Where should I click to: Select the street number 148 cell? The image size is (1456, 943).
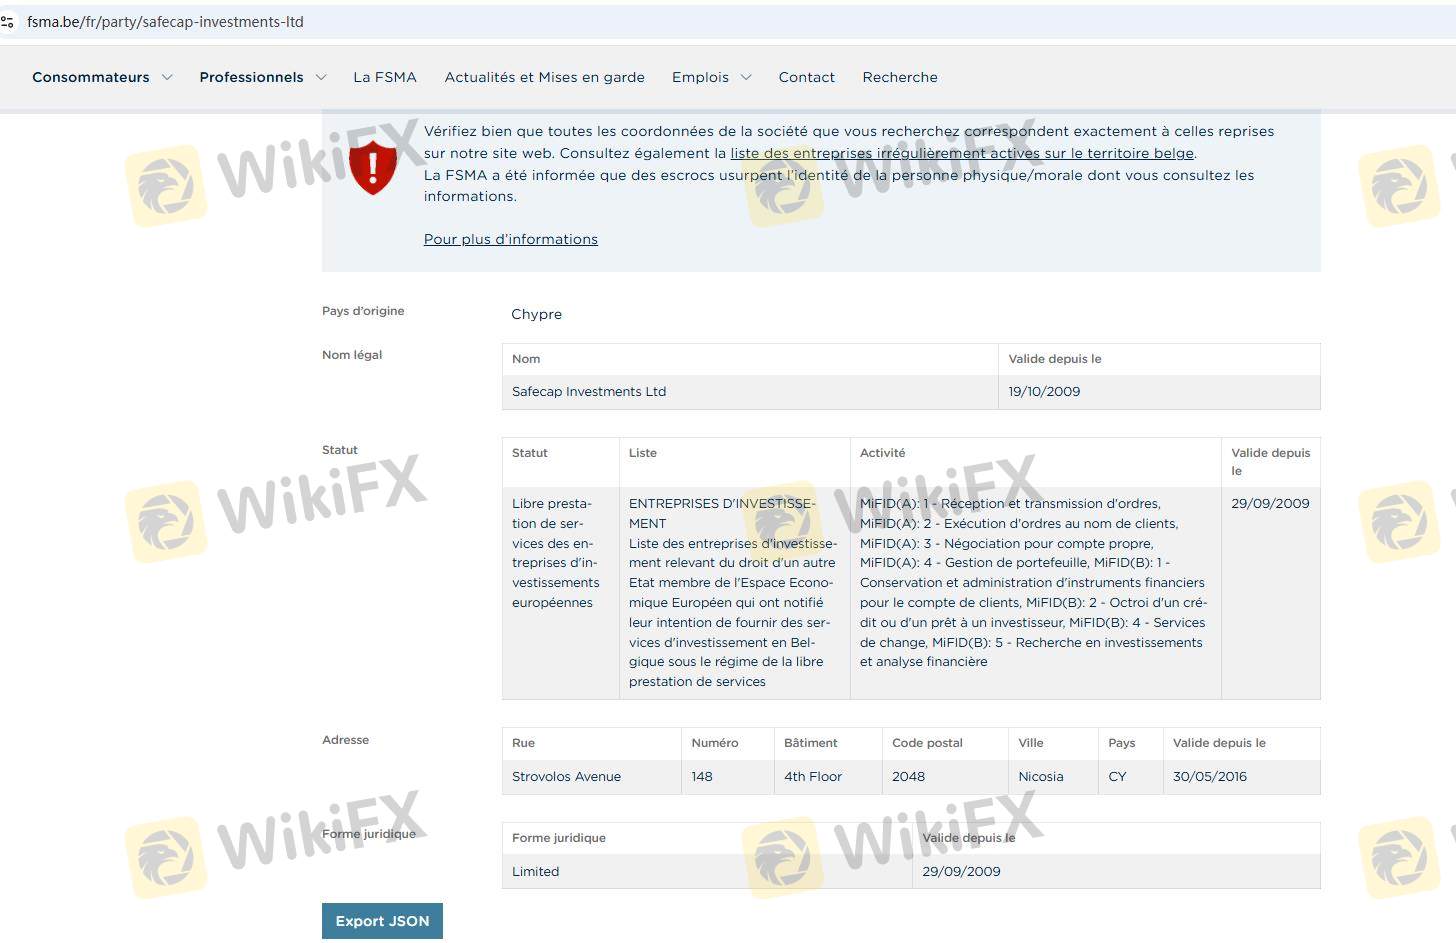coord(728,777)
